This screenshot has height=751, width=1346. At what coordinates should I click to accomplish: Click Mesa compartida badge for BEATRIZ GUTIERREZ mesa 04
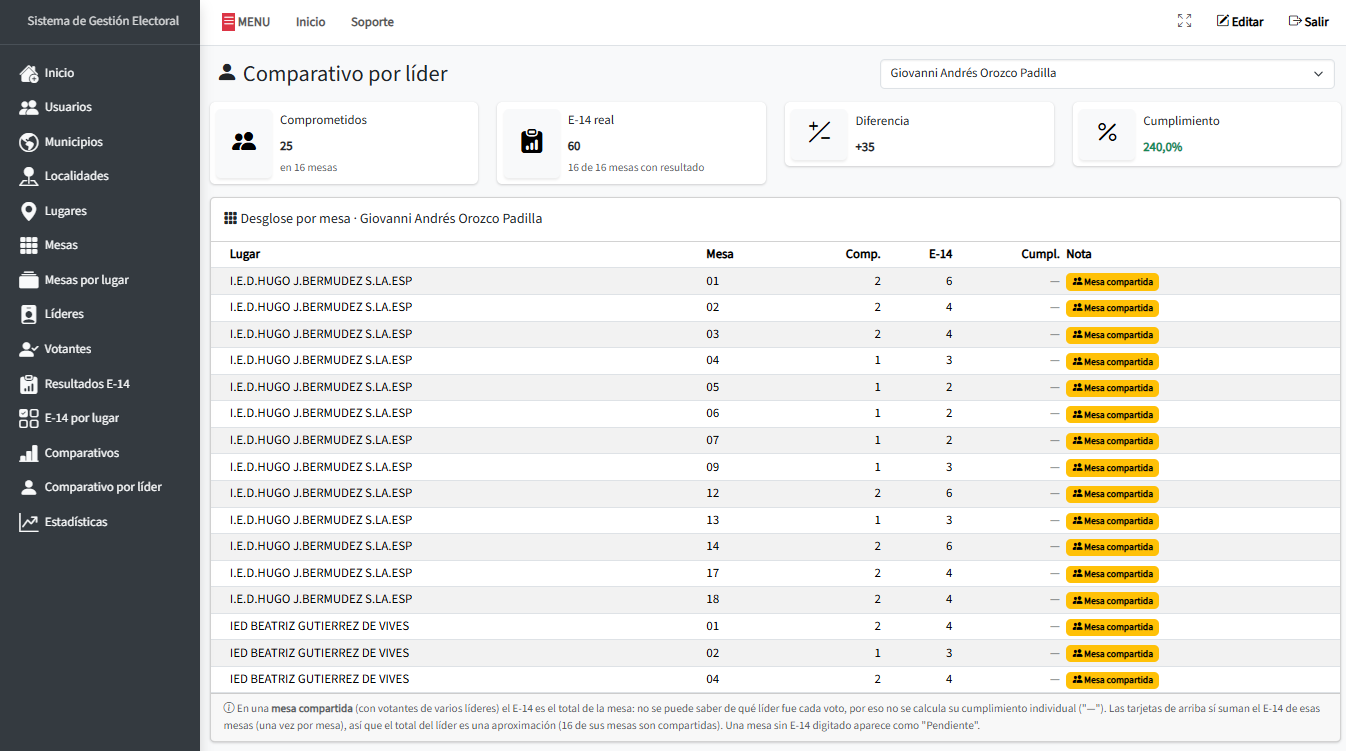(x=1112, y=680)
